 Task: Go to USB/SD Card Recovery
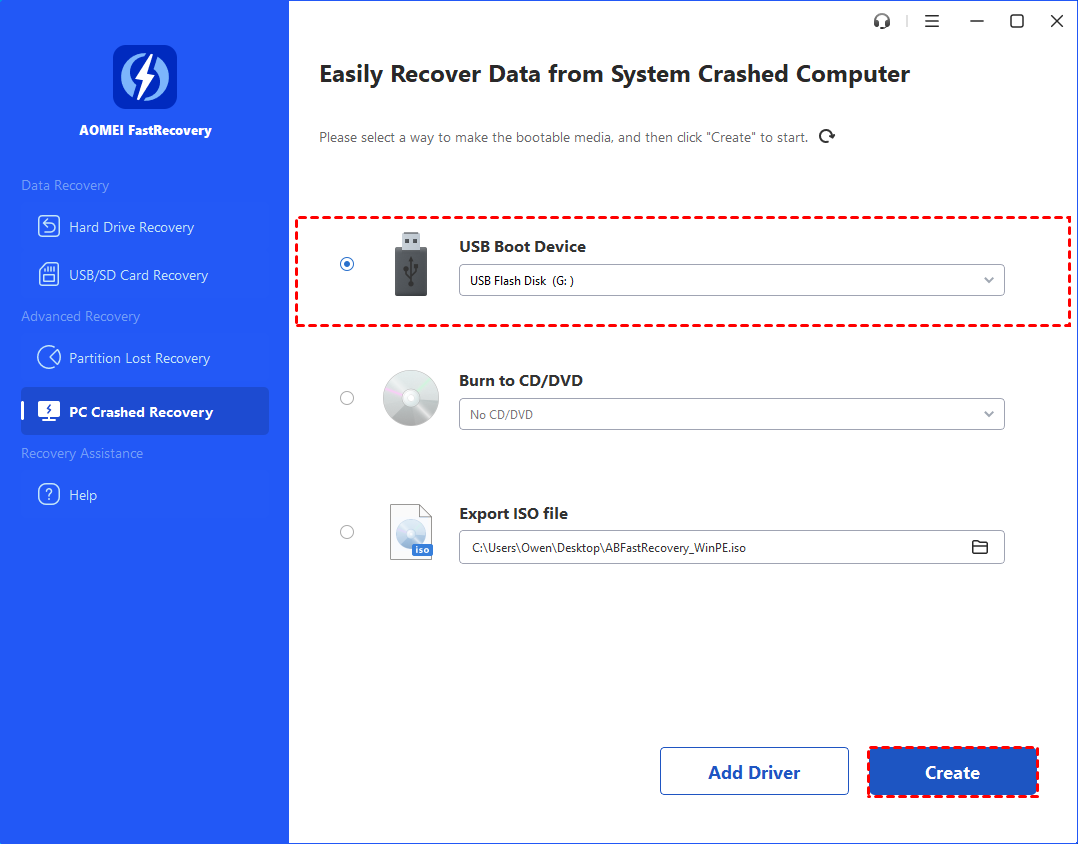(138, 275)
